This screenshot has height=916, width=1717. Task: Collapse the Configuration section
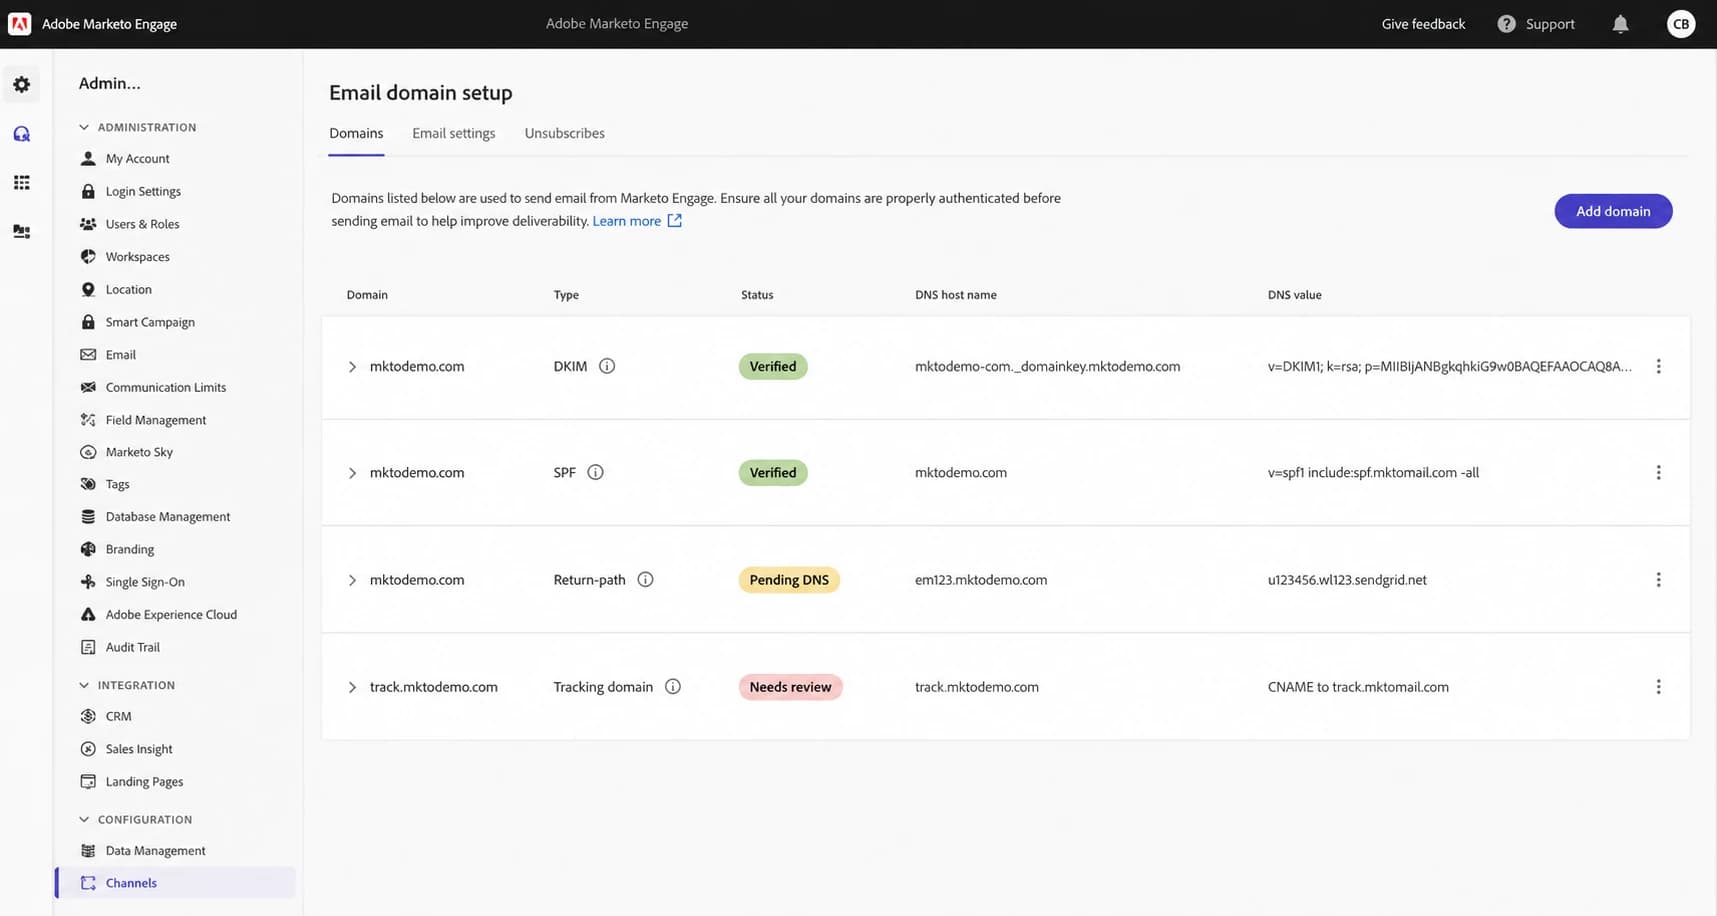pos(84,819)
